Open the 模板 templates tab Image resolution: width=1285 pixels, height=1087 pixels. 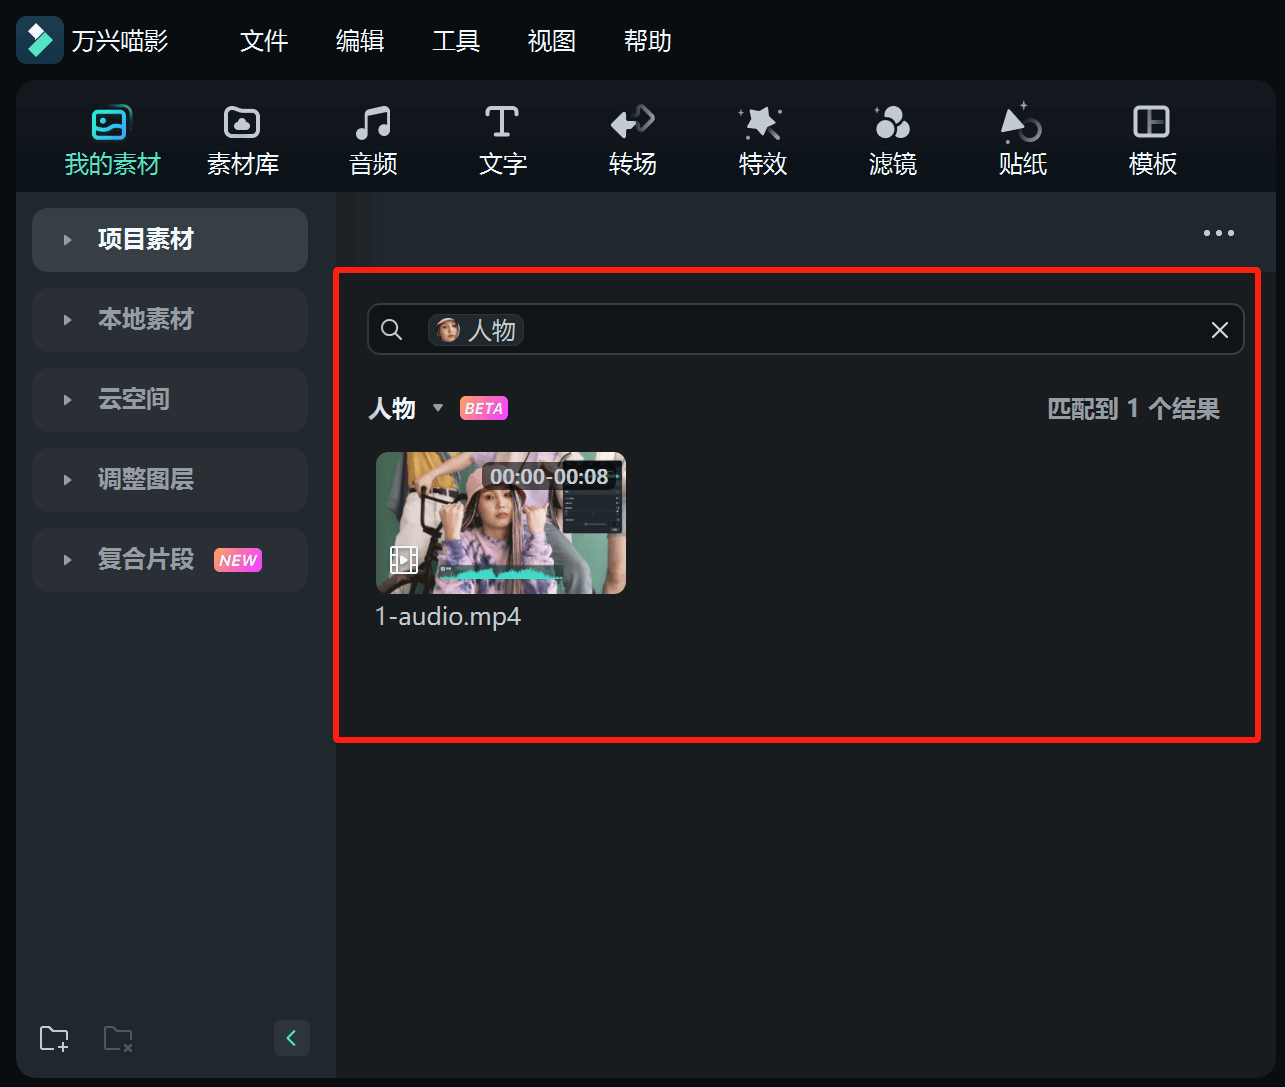[1152, 141]
